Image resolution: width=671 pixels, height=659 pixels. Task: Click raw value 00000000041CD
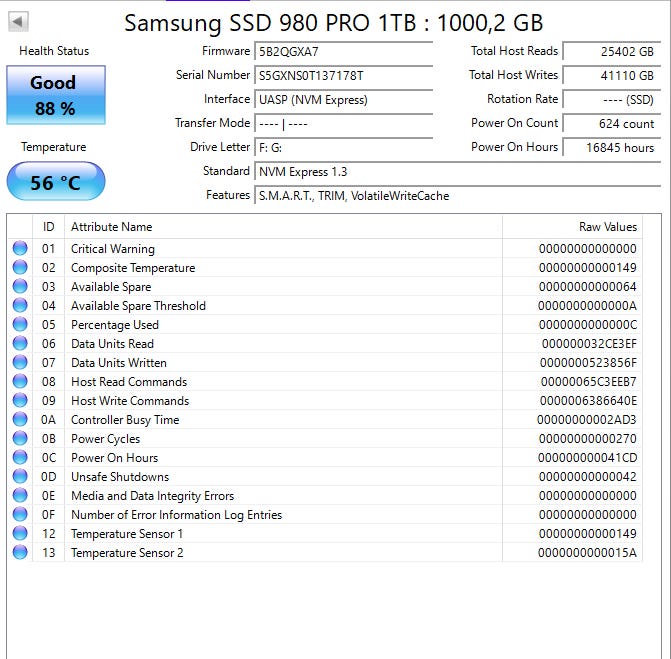[x=587, y=457]
